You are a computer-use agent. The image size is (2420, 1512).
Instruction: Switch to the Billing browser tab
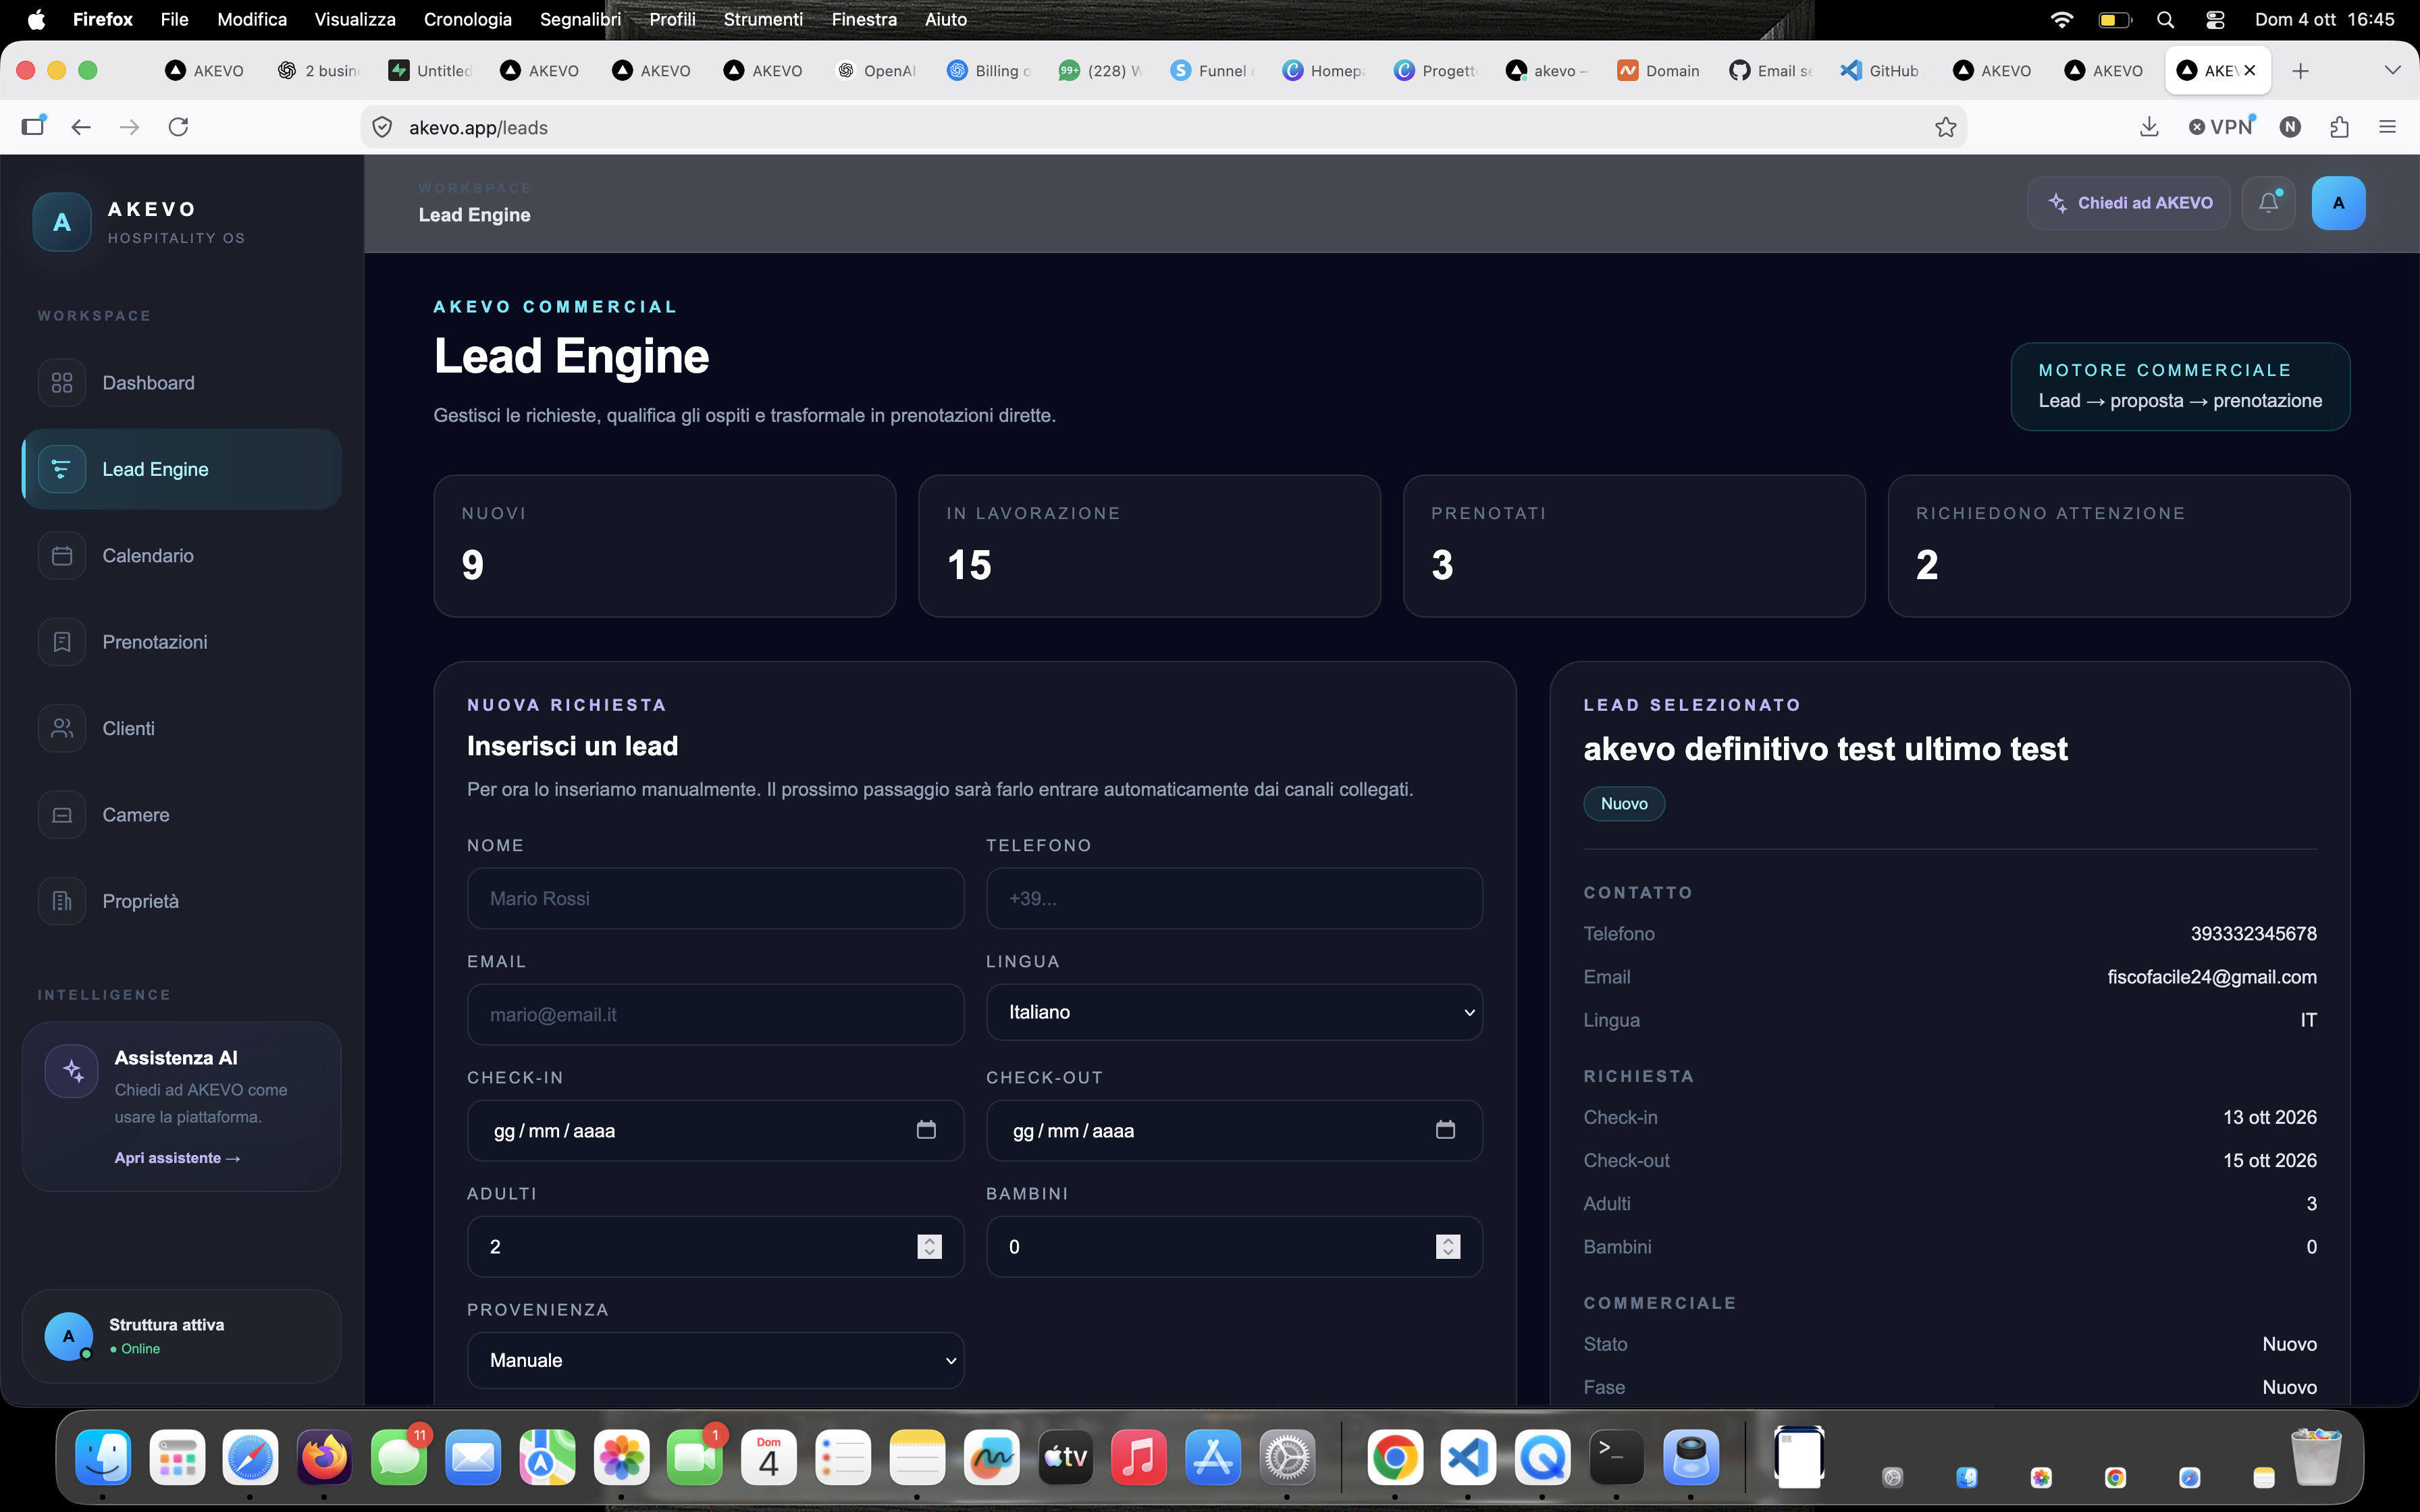[x=989, y=70]
